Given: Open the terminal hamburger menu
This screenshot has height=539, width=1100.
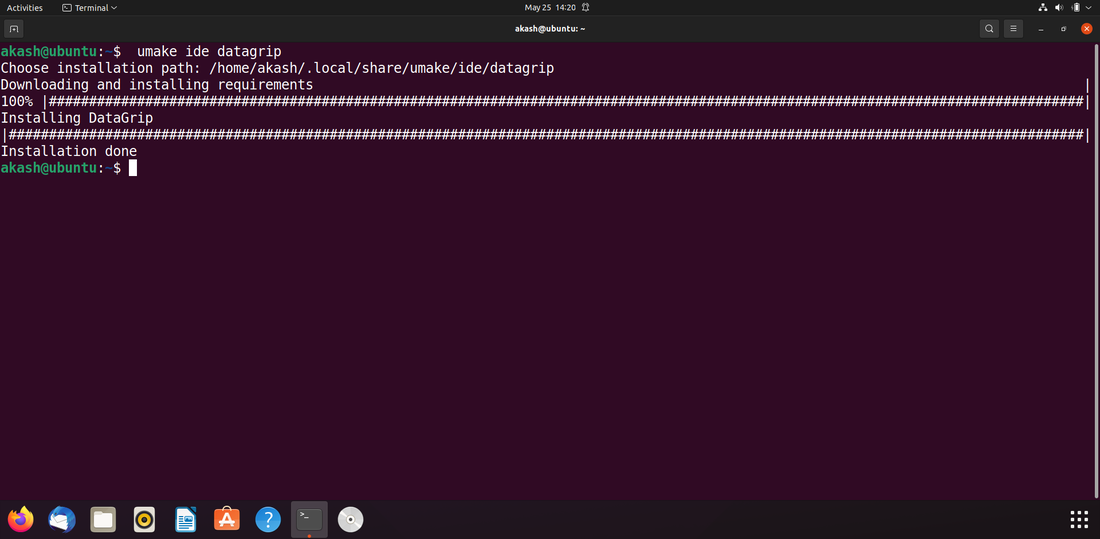Looking at the screenshot, I should [1013, 29].
